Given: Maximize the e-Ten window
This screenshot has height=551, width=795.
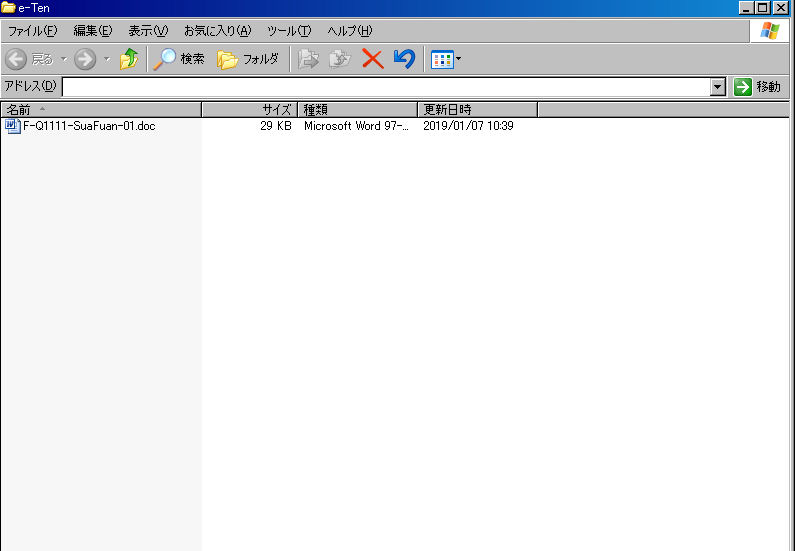Looking at the screenshot, I should [763, 8].
